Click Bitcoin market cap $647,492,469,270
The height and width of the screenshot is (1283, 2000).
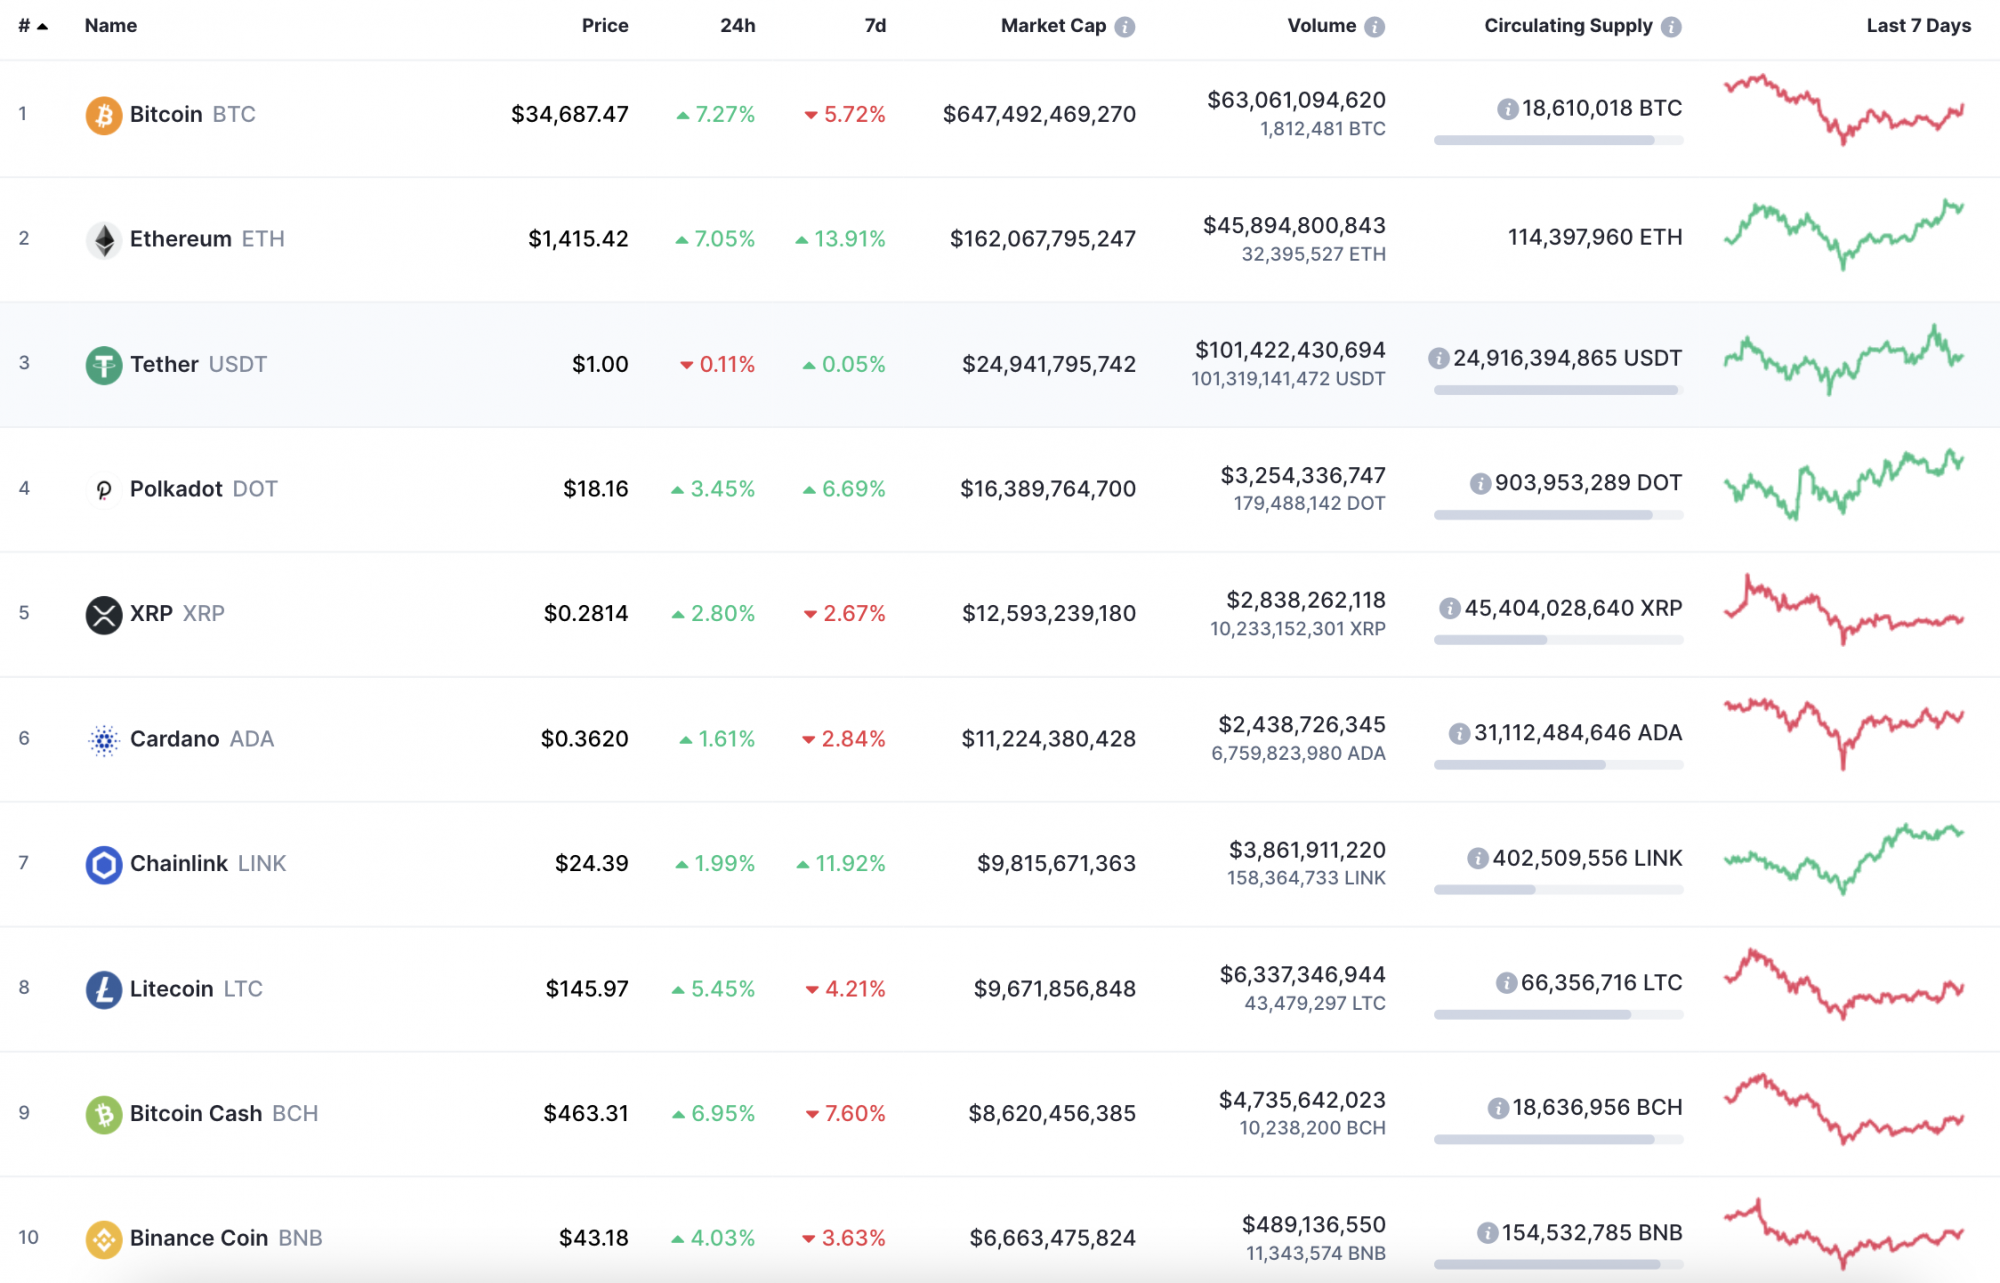pos(1039,115)
